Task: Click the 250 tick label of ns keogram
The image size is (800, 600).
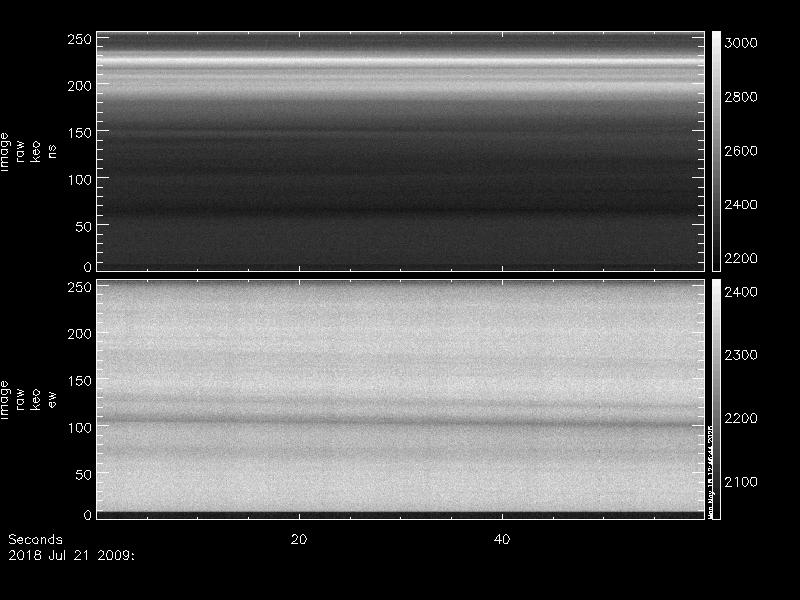Action: pos(80,39)
